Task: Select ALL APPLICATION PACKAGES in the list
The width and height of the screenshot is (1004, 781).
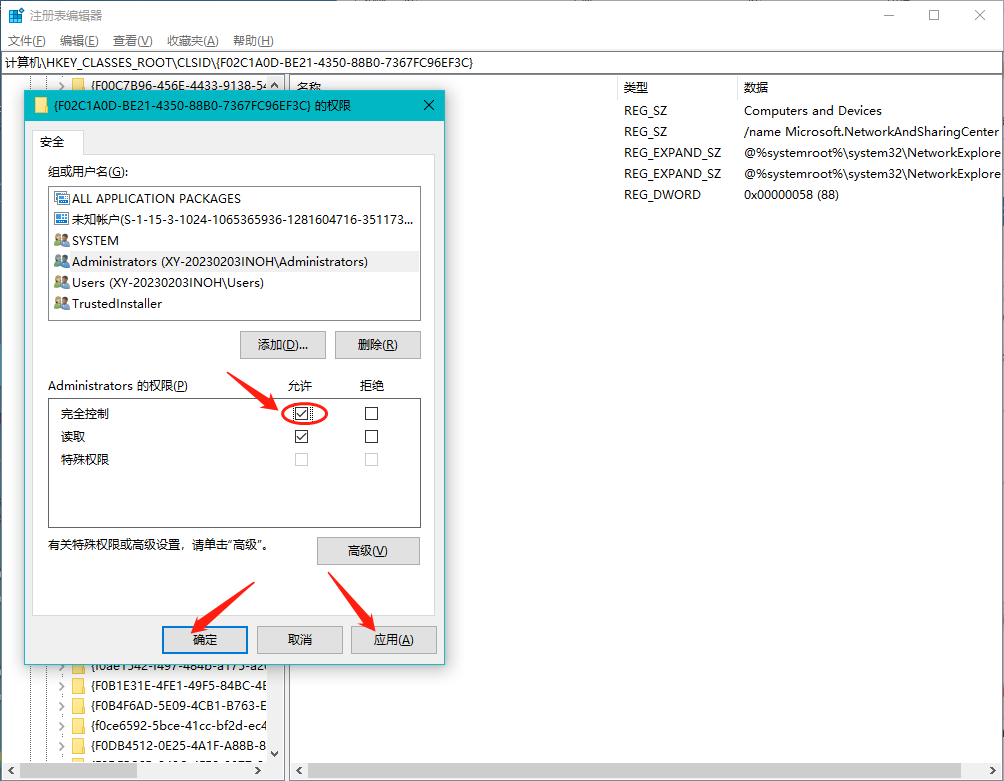Action: tap(234, 198)
